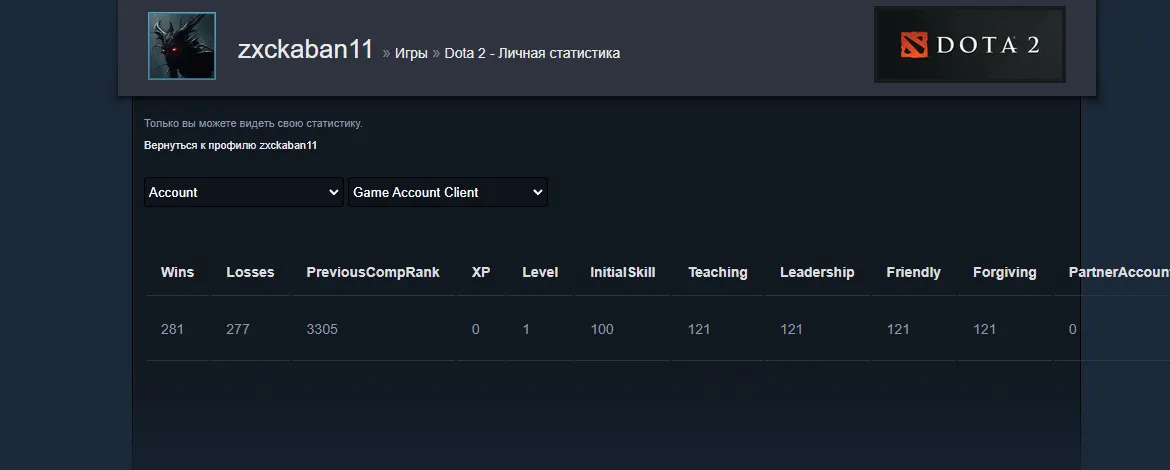Click the Dota 2 logo banner
This screenshot has height=470, width=1170.
(x=969, y=45)
